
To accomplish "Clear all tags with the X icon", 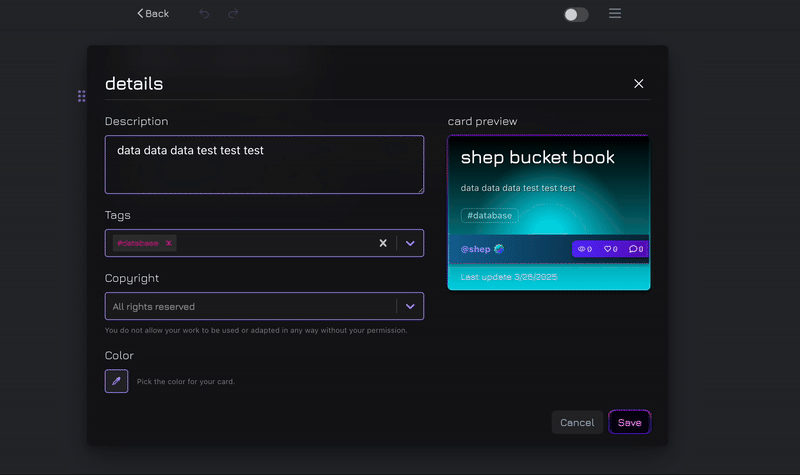I will click(382, 243).
